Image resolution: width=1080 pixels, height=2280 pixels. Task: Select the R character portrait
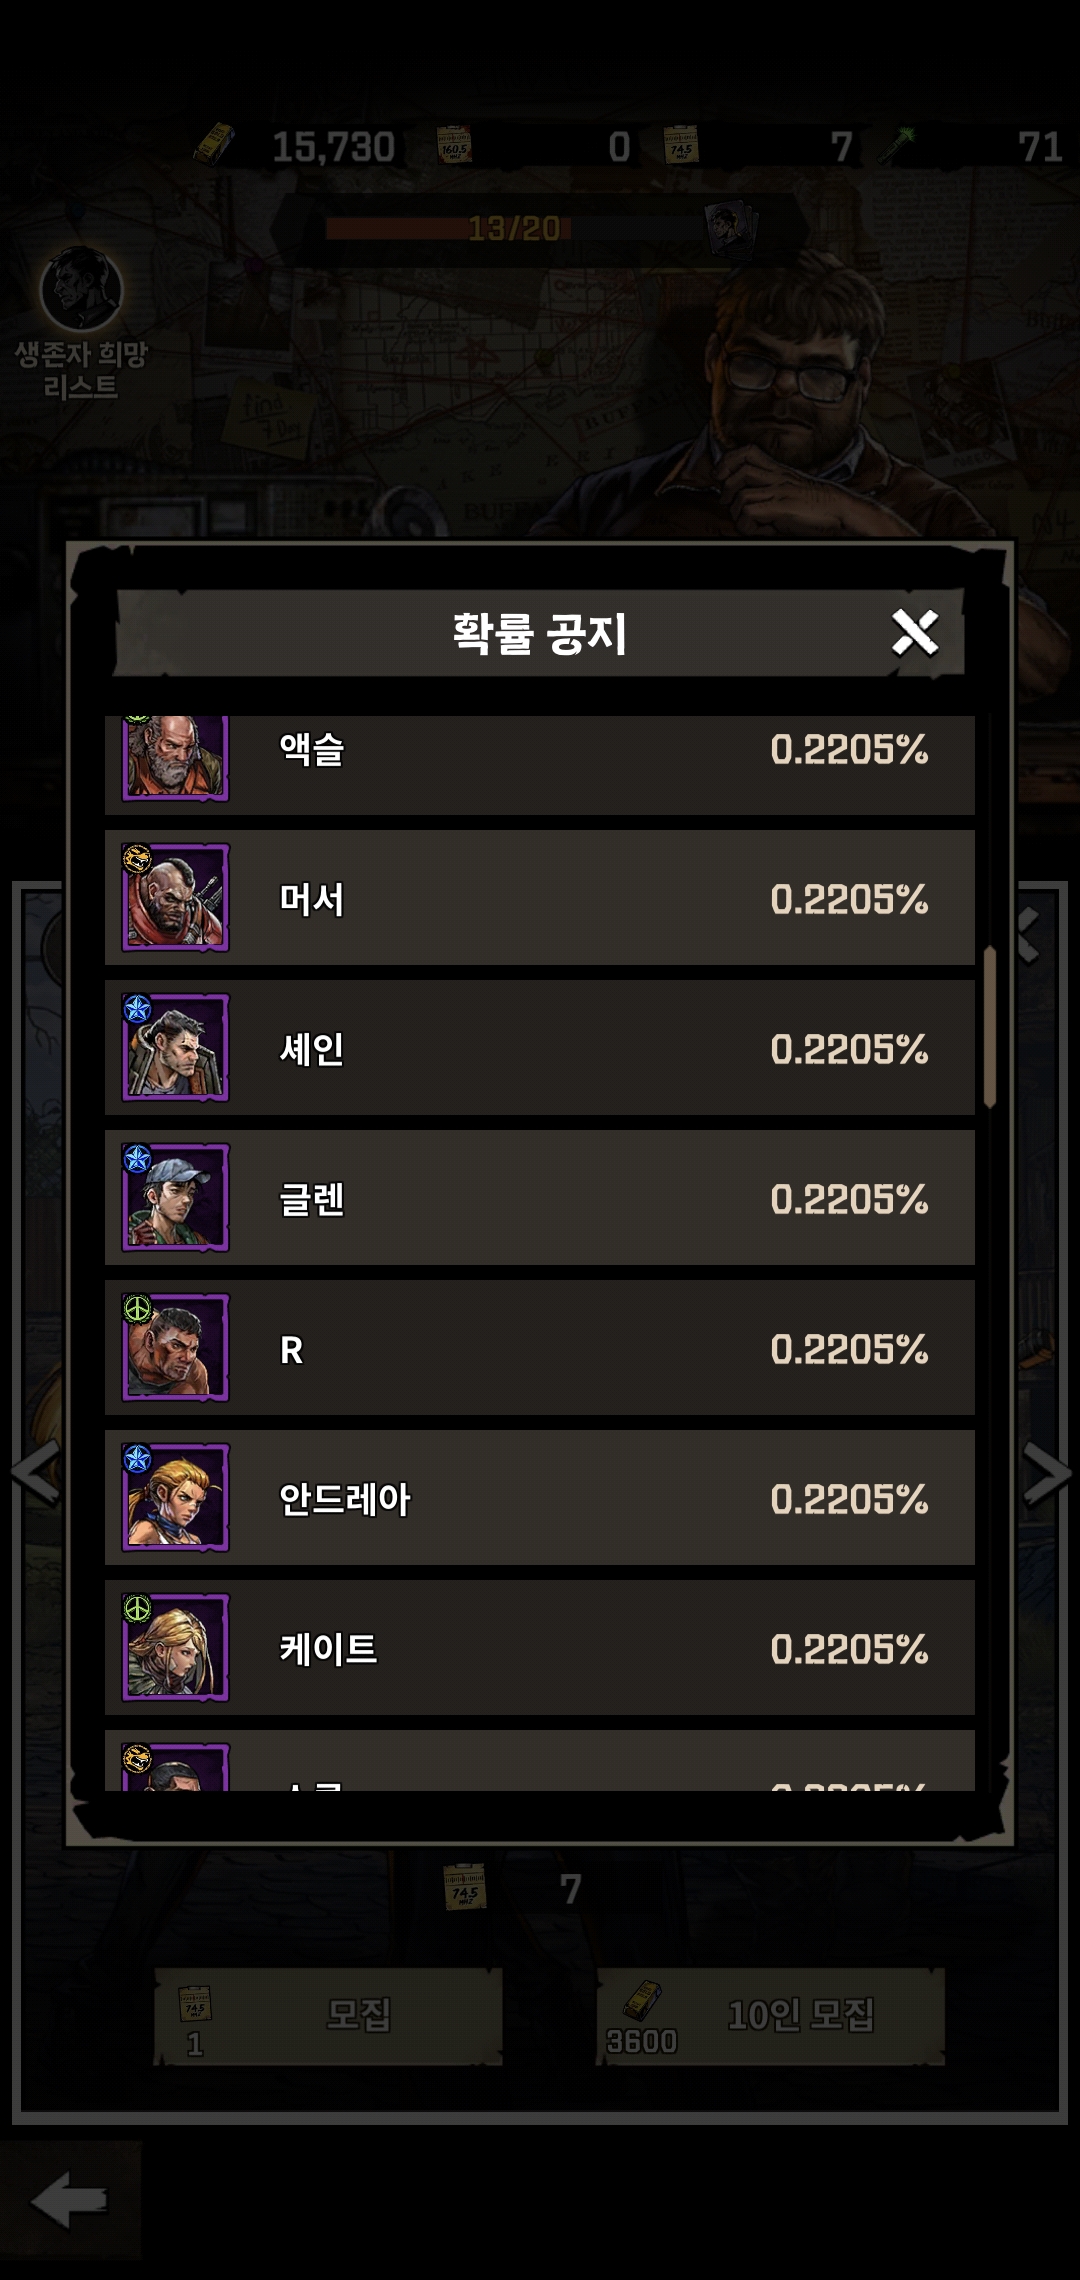pyautogui.click(x=176, y=1347)
